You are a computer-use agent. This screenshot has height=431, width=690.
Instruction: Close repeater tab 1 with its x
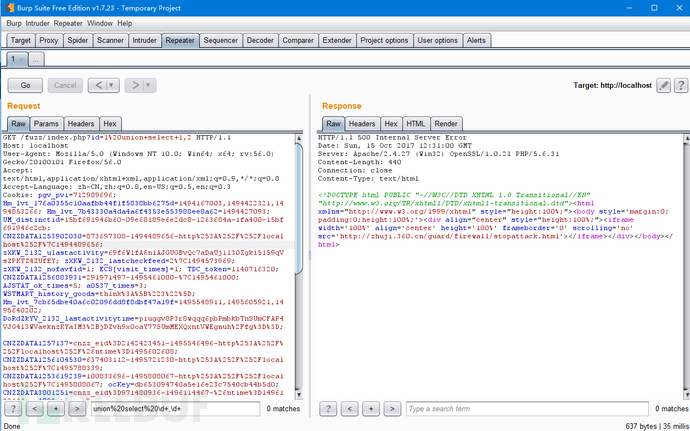coord(21,59)
